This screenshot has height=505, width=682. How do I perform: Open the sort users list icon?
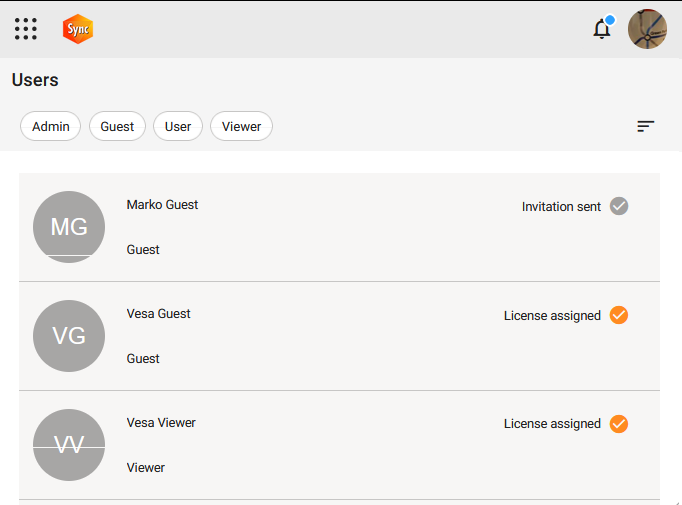pos(646,126)
